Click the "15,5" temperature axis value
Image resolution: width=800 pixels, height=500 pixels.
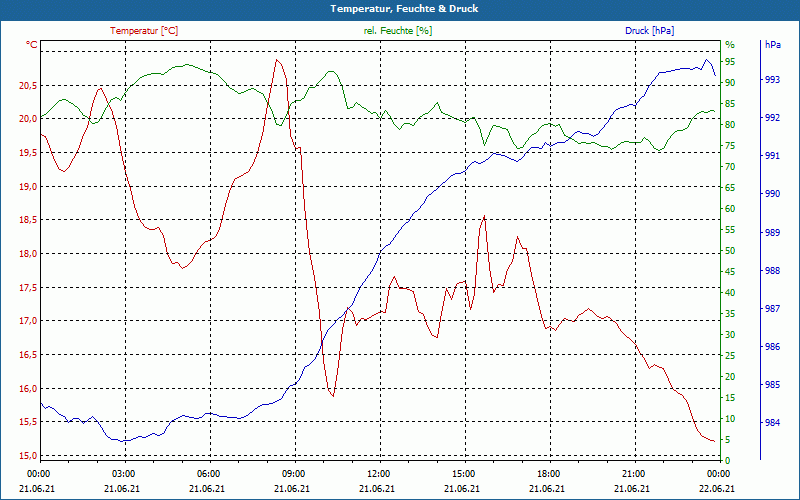[x=28, y=422]
